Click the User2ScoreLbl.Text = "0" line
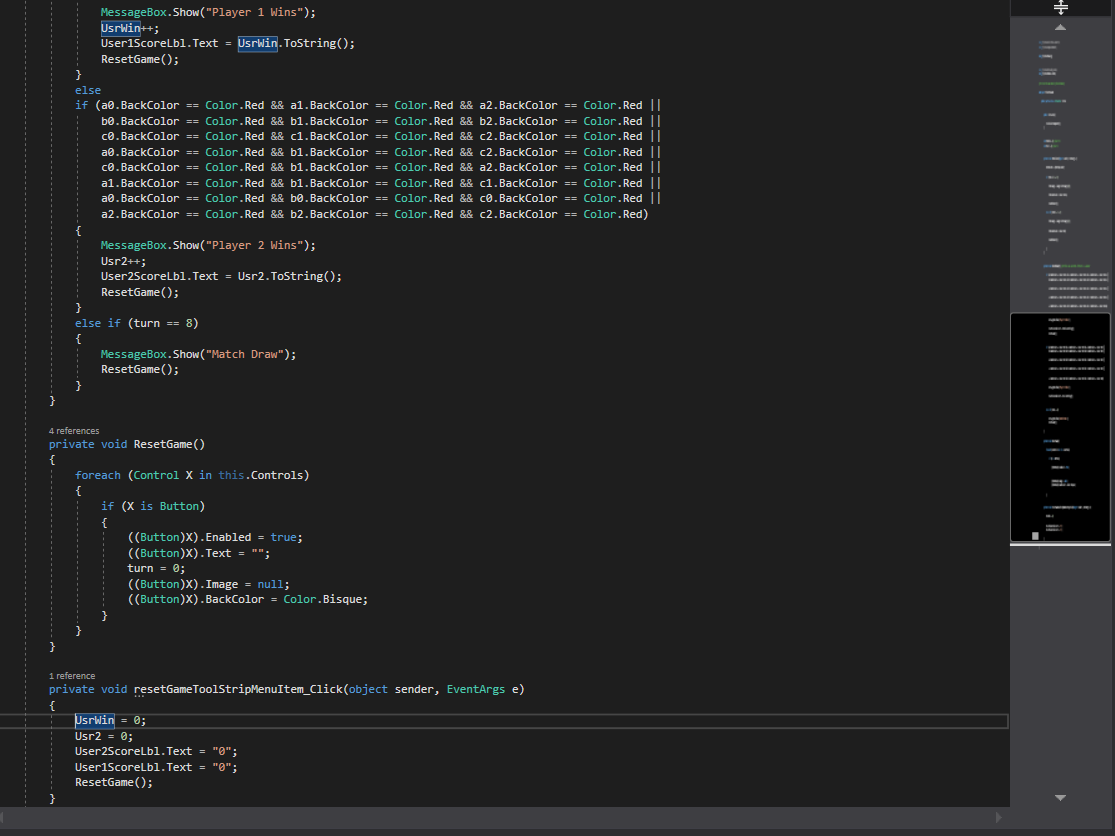The height and width of the screenshot is (836, 1115). pos(156,751)
